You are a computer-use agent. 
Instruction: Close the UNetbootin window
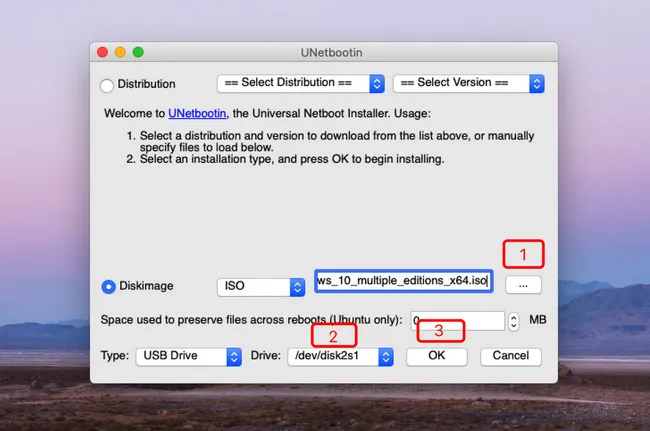click(x=102, y=52)
